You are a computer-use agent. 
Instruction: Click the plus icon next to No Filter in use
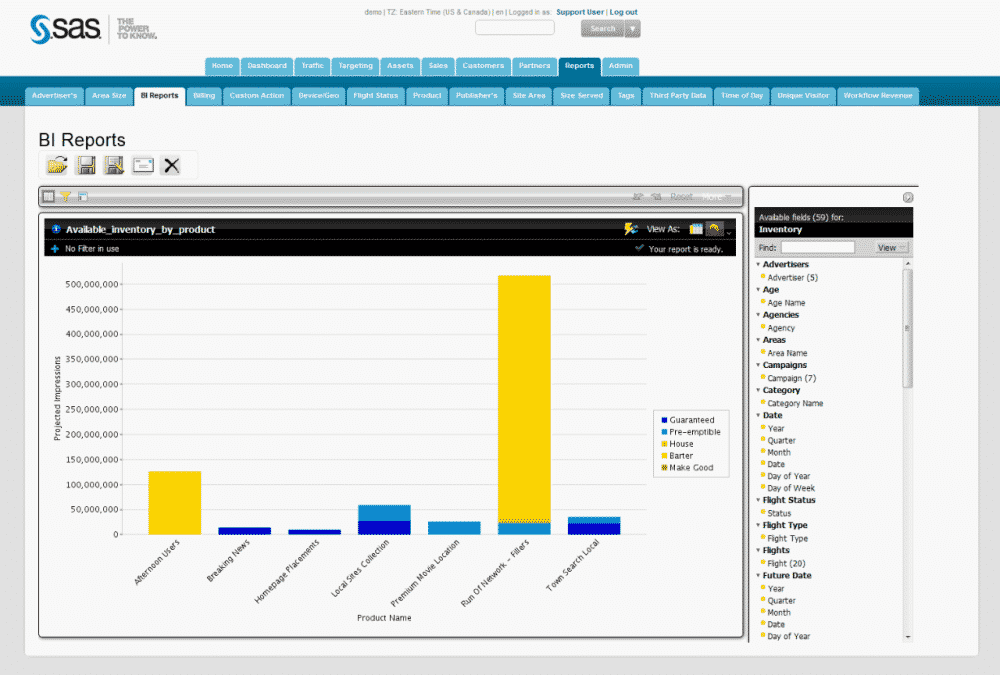[55, 248]
